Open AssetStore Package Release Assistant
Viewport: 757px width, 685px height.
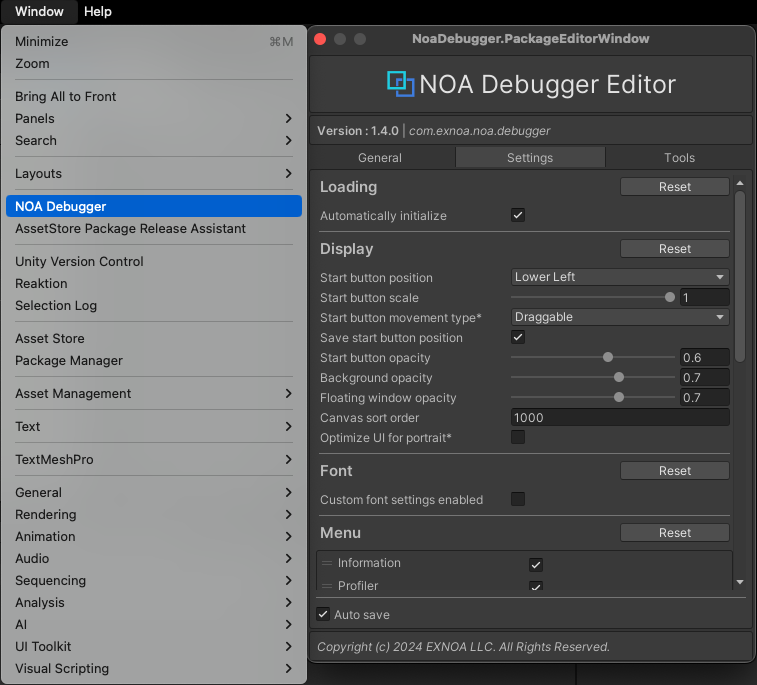pos(154,228)
